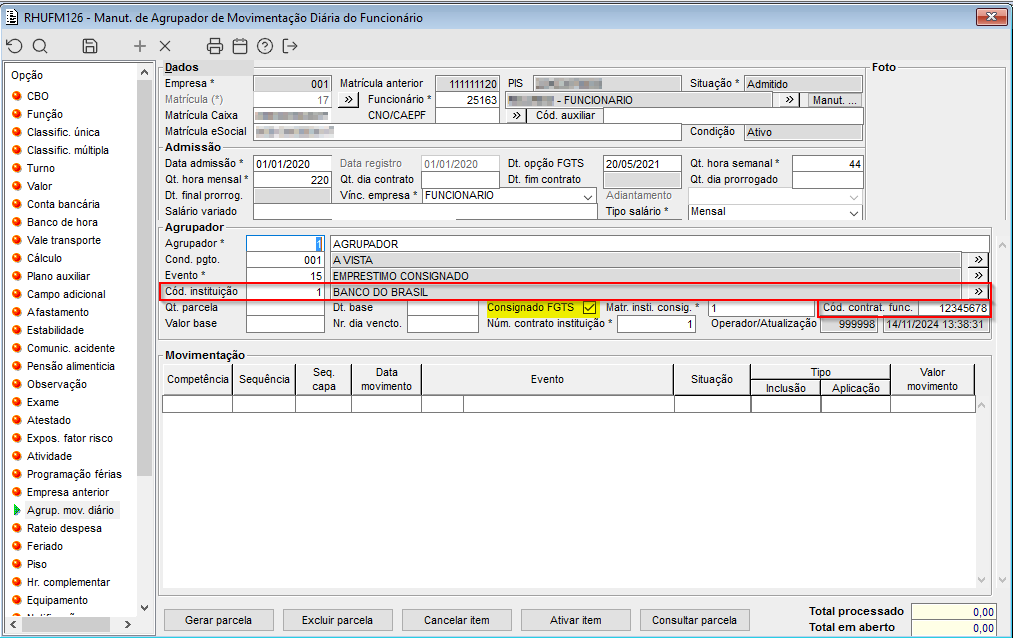Delete record using the X toolbar icon
Screen dimensions: 1013x638
(165, 46)
